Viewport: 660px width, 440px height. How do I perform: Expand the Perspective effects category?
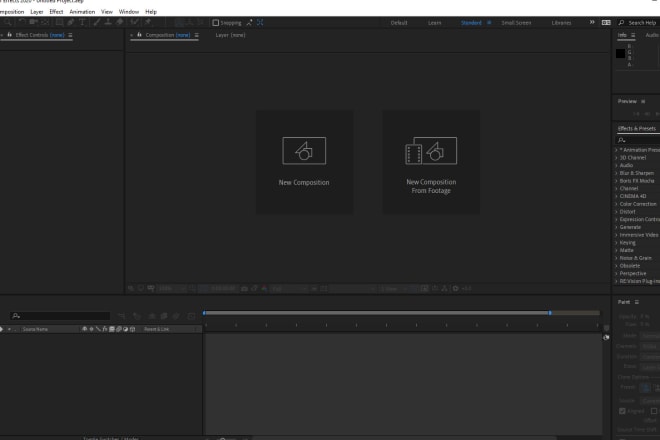pos(616,273)
